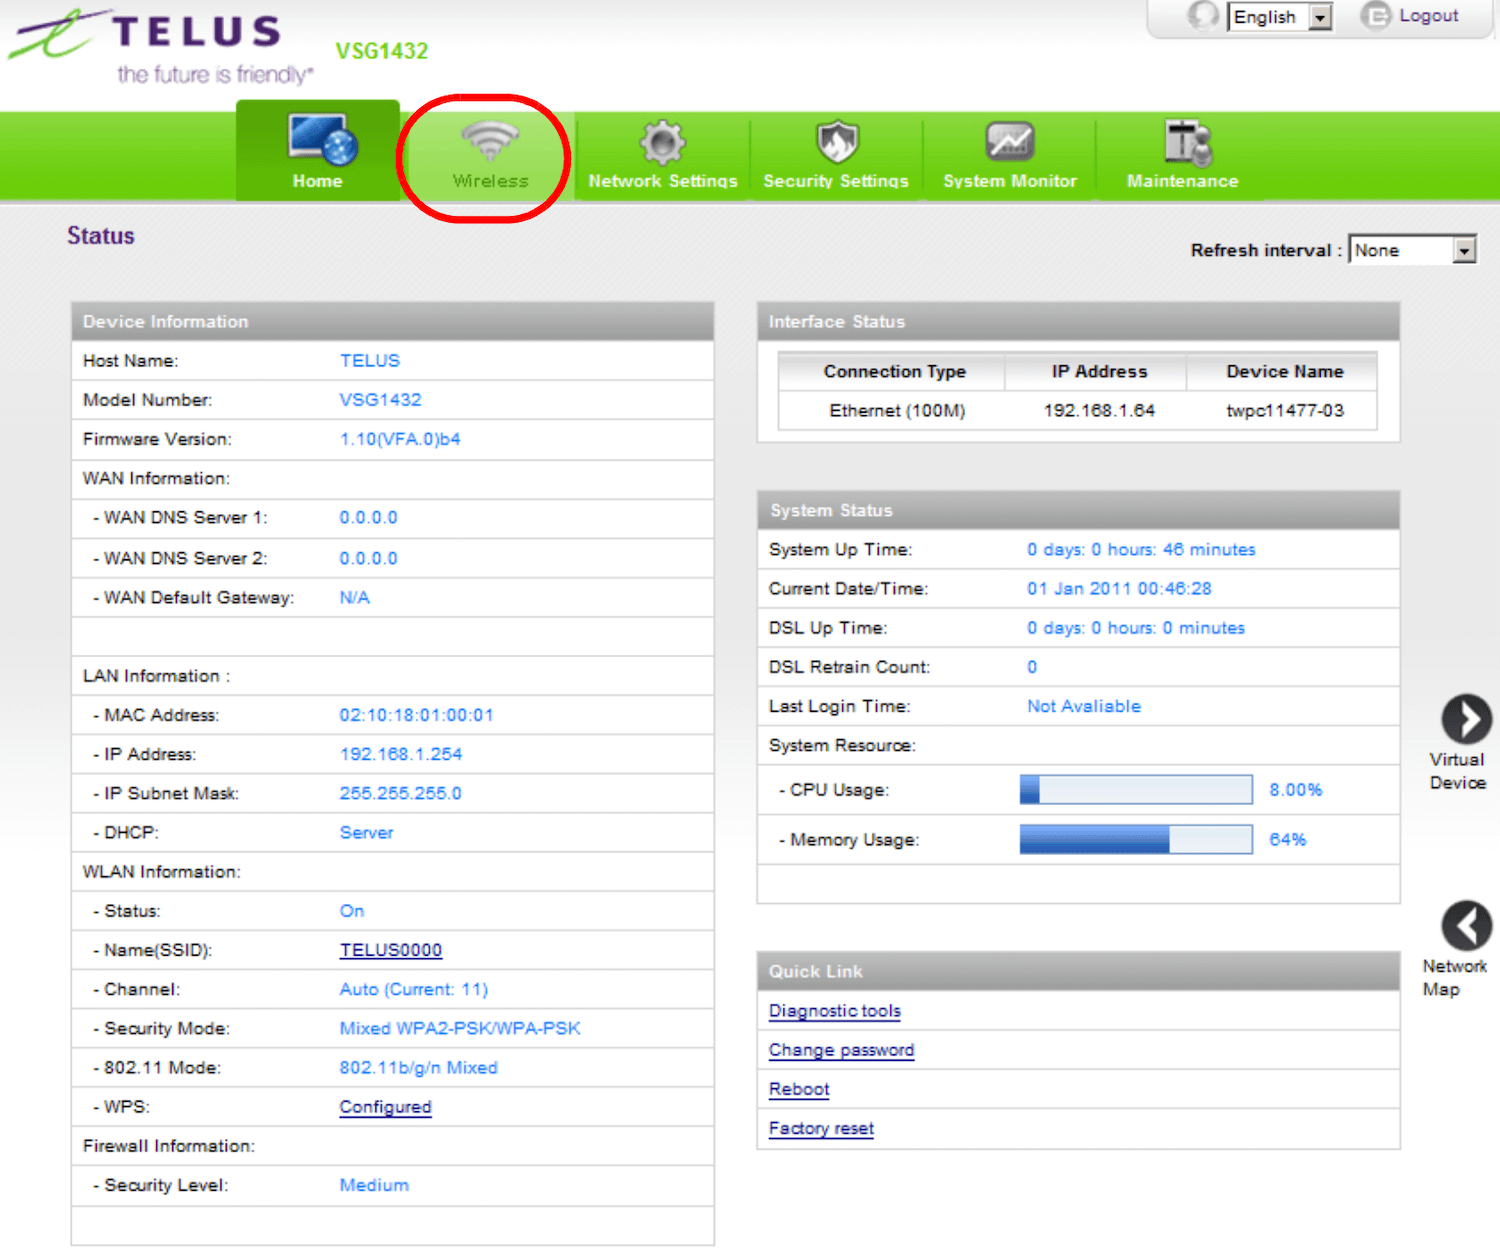Open the TELUS0000 SSID link
The width and height of the screenshot is (1500, 1253).
coord(391,950)
